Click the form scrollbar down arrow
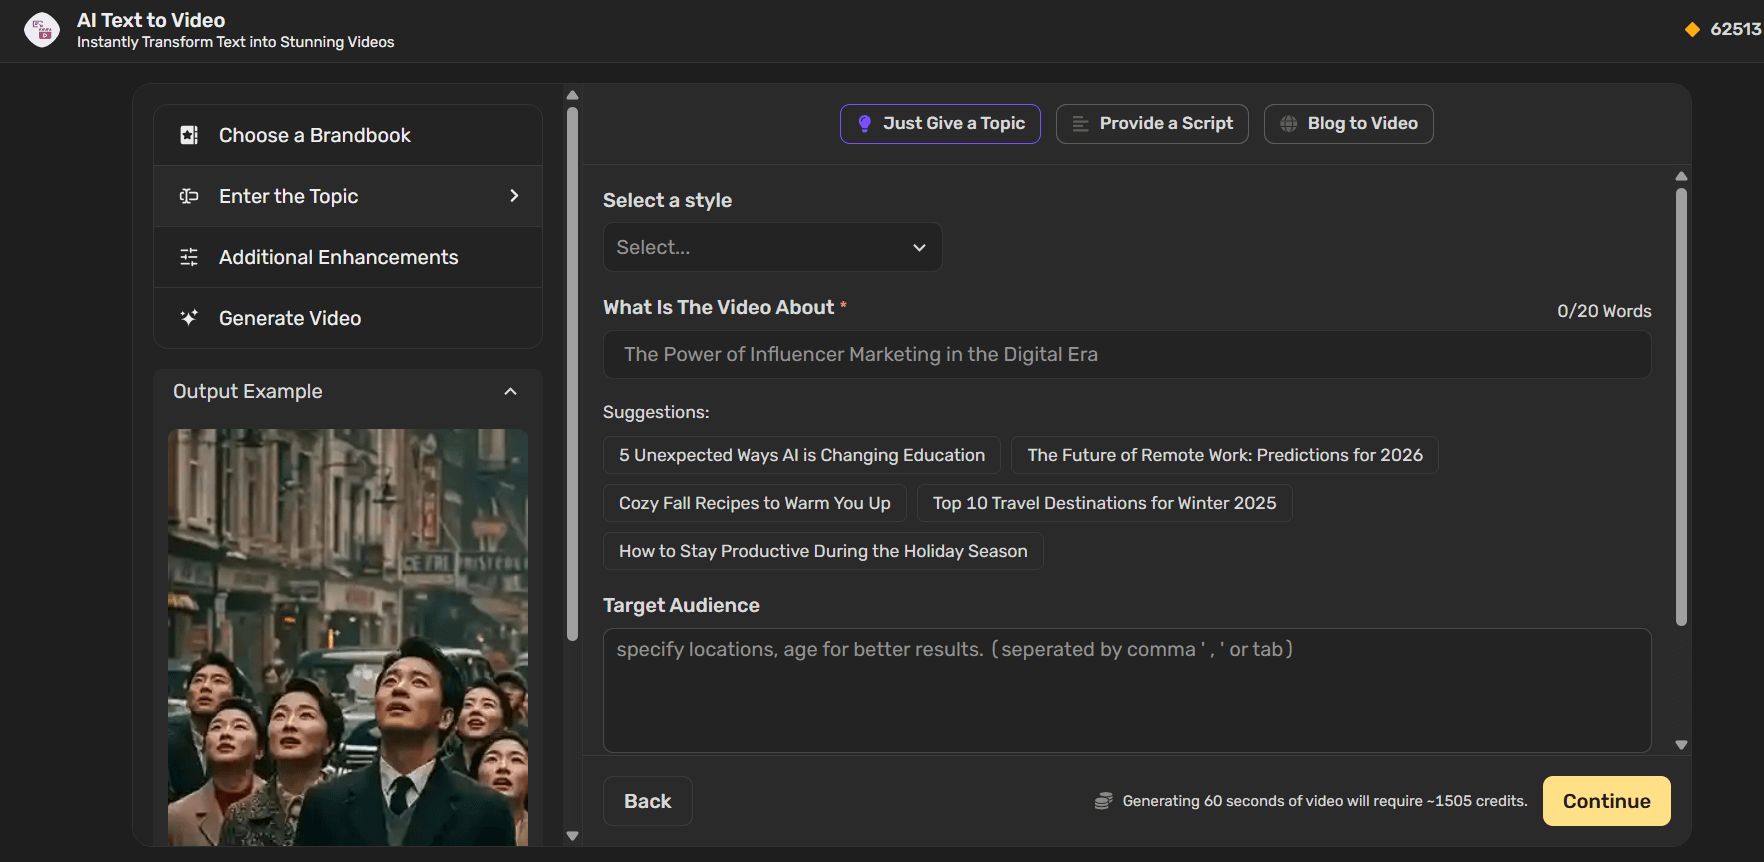 click(x=1681, y=745)
